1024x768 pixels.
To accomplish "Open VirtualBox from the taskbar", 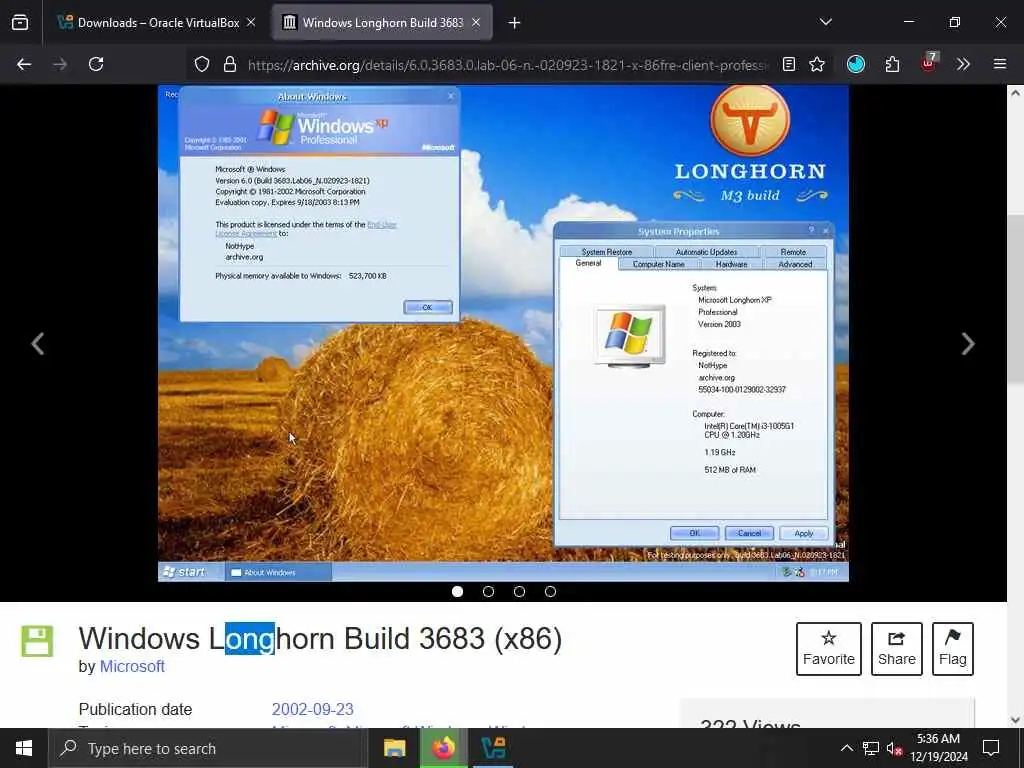I will (493, 748).
